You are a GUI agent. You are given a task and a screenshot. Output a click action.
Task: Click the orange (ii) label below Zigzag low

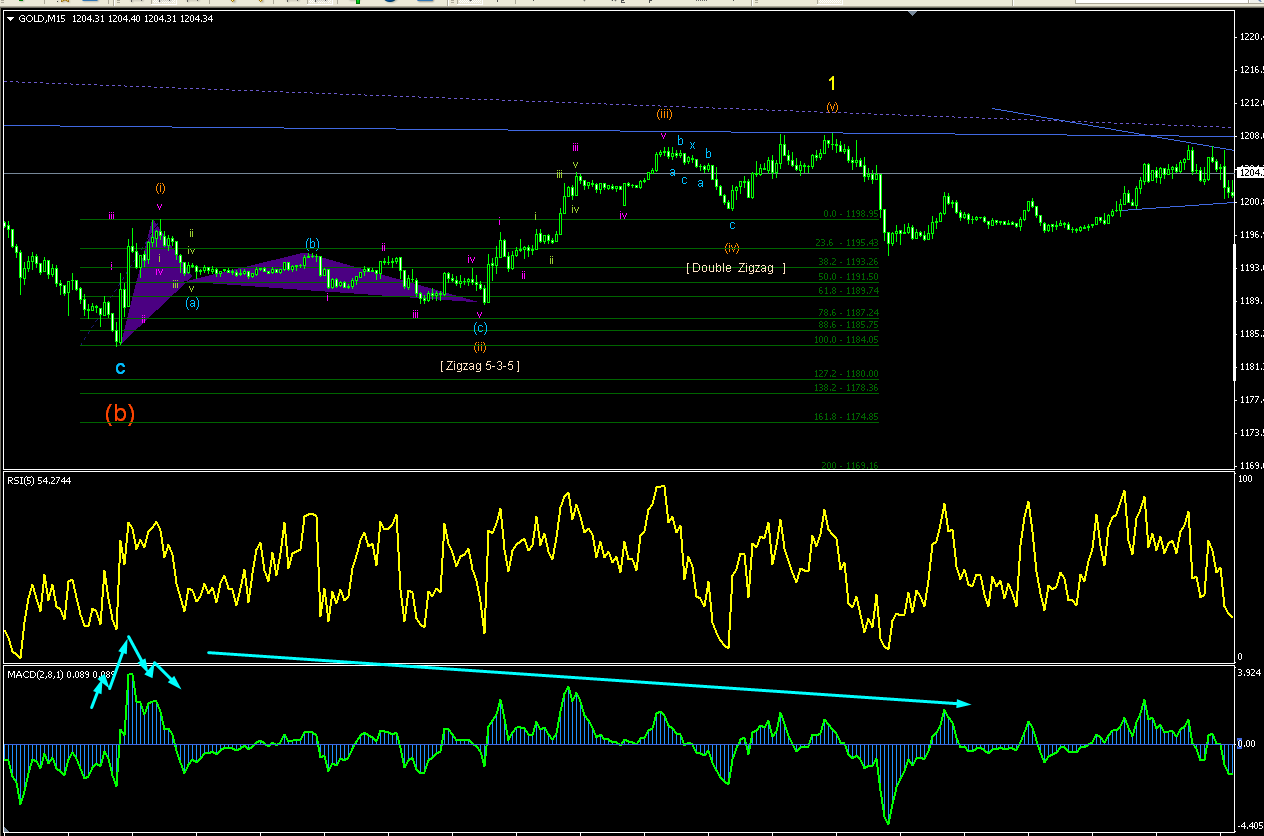pyautogui.click(x=480, y=347)
